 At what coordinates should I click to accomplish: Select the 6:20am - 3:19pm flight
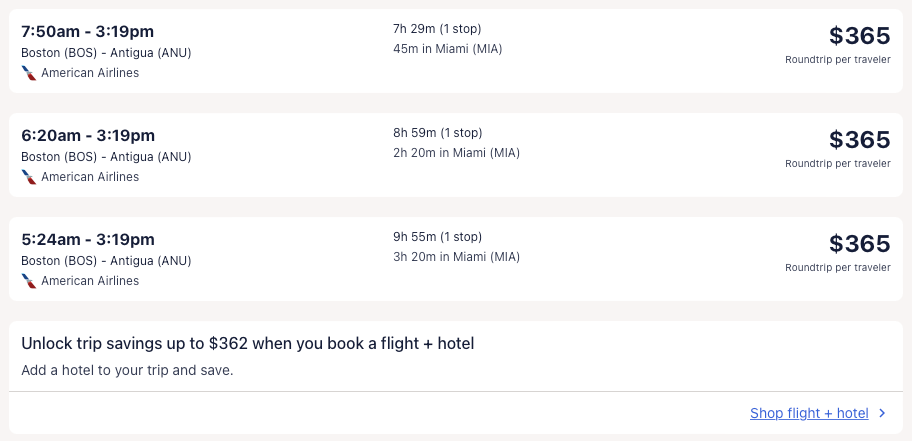[88, 135]
